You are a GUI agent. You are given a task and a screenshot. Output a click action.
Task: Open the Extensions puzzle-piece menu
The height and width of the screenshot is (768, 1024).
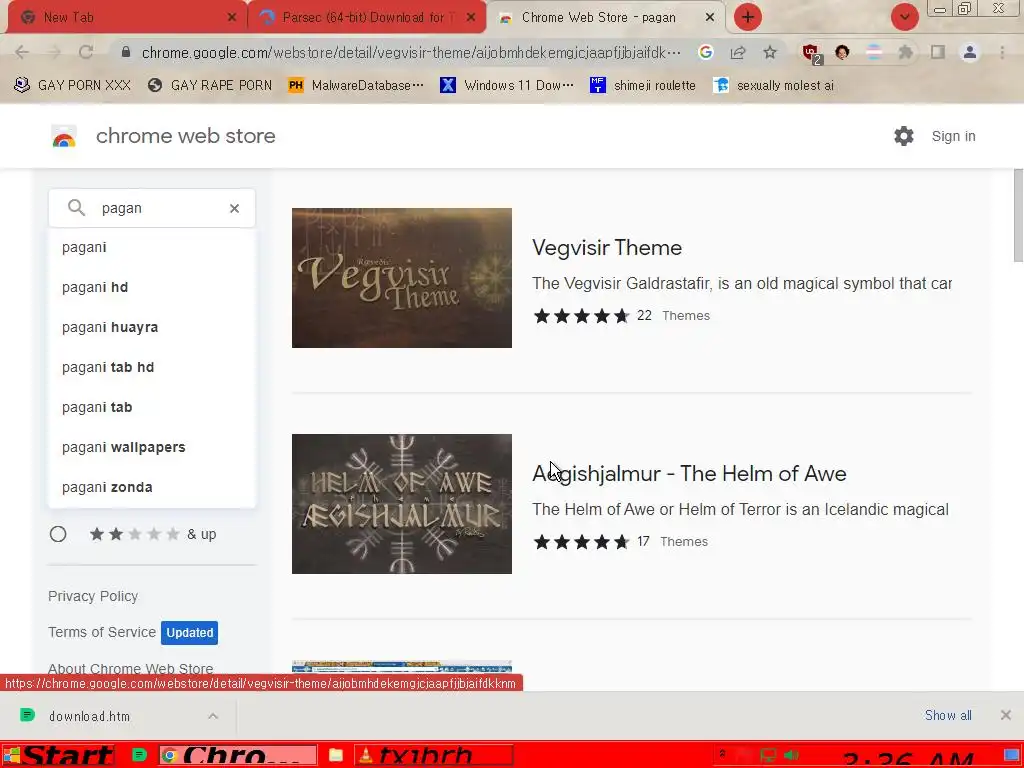tap(905, 52)
